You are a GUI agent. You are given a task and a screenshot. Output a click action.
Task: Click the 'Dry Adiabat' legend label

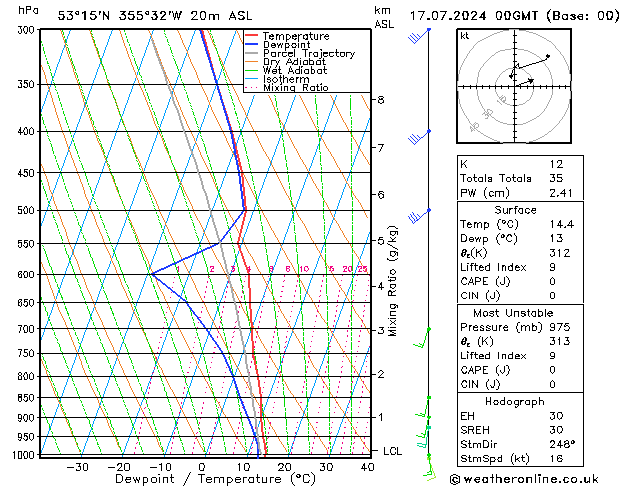click(x=294, y=62)
